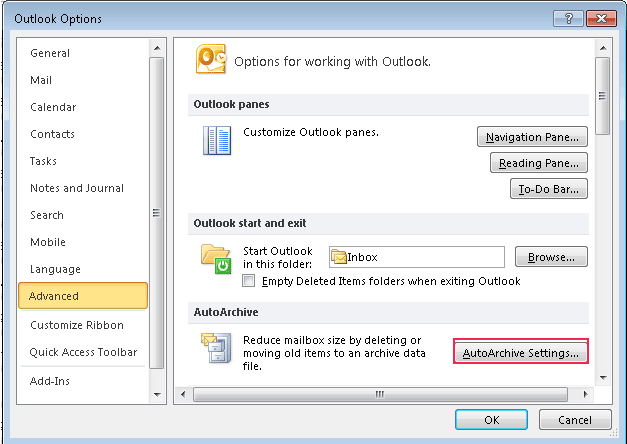Image resolution: width=627 pixels, height=444 pixels.
Task: Select the Mail category
Action: [41, 80]
